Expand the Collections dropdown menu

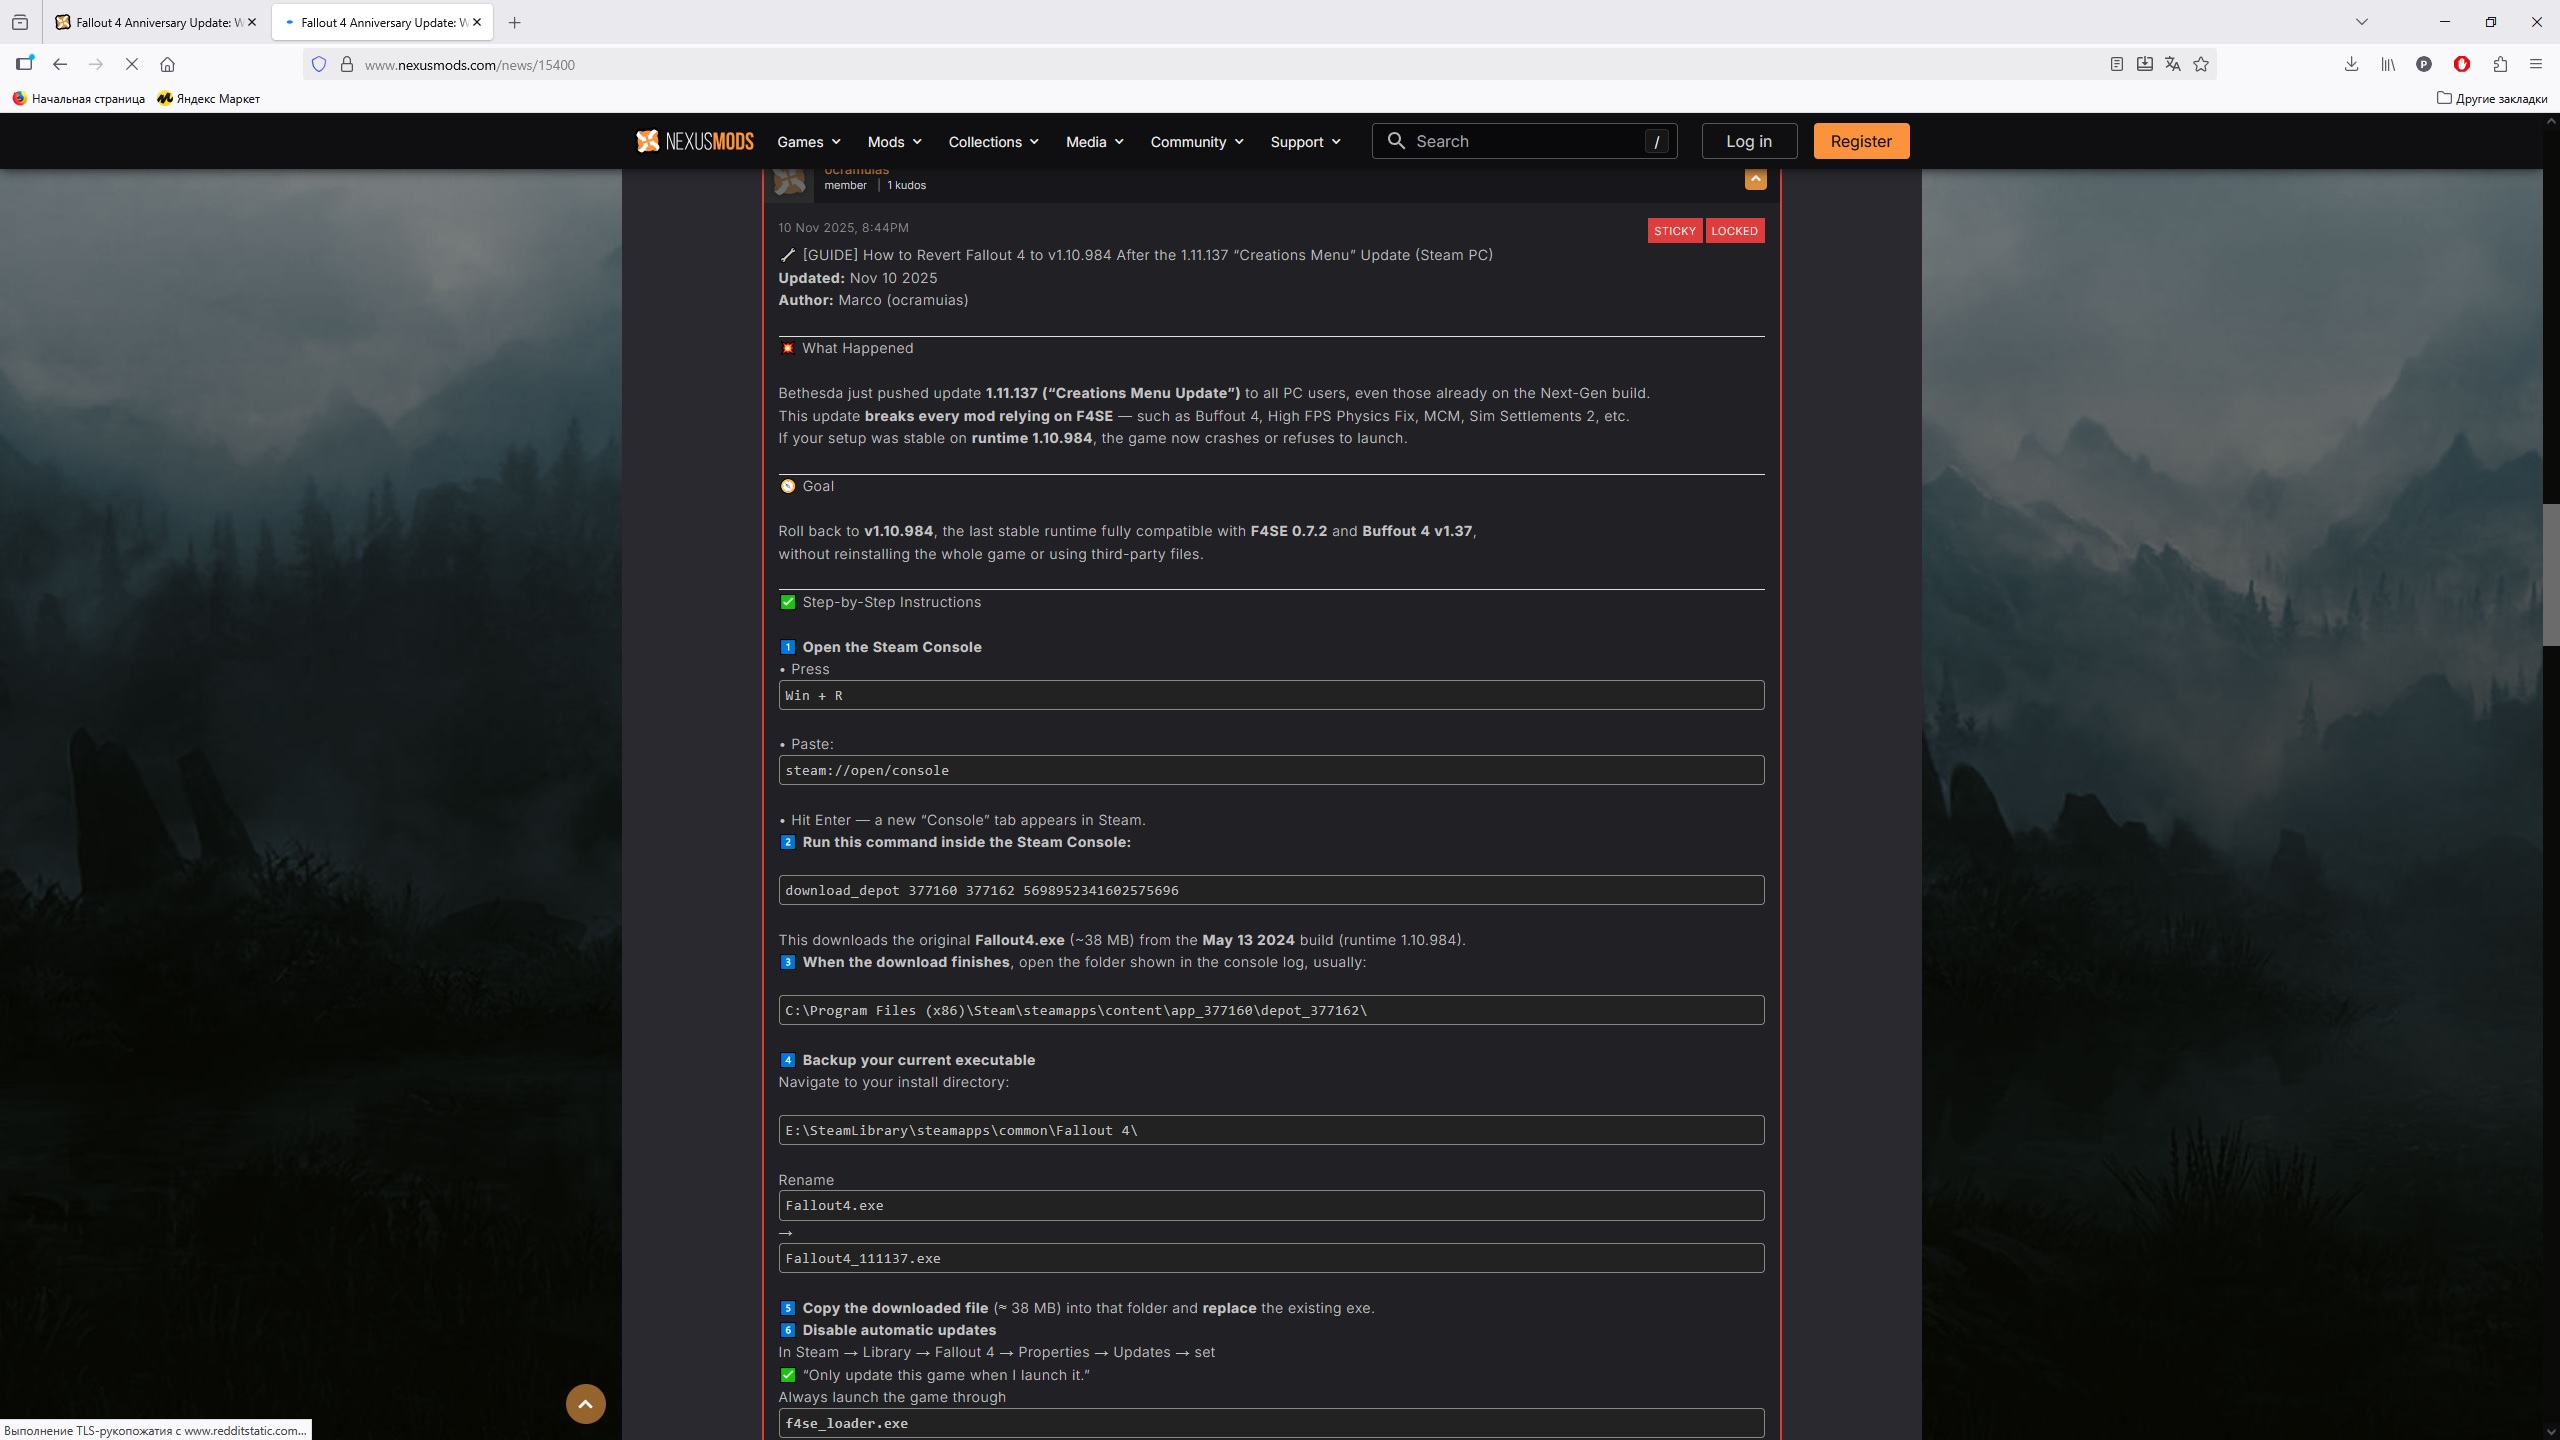pos(993,142)
